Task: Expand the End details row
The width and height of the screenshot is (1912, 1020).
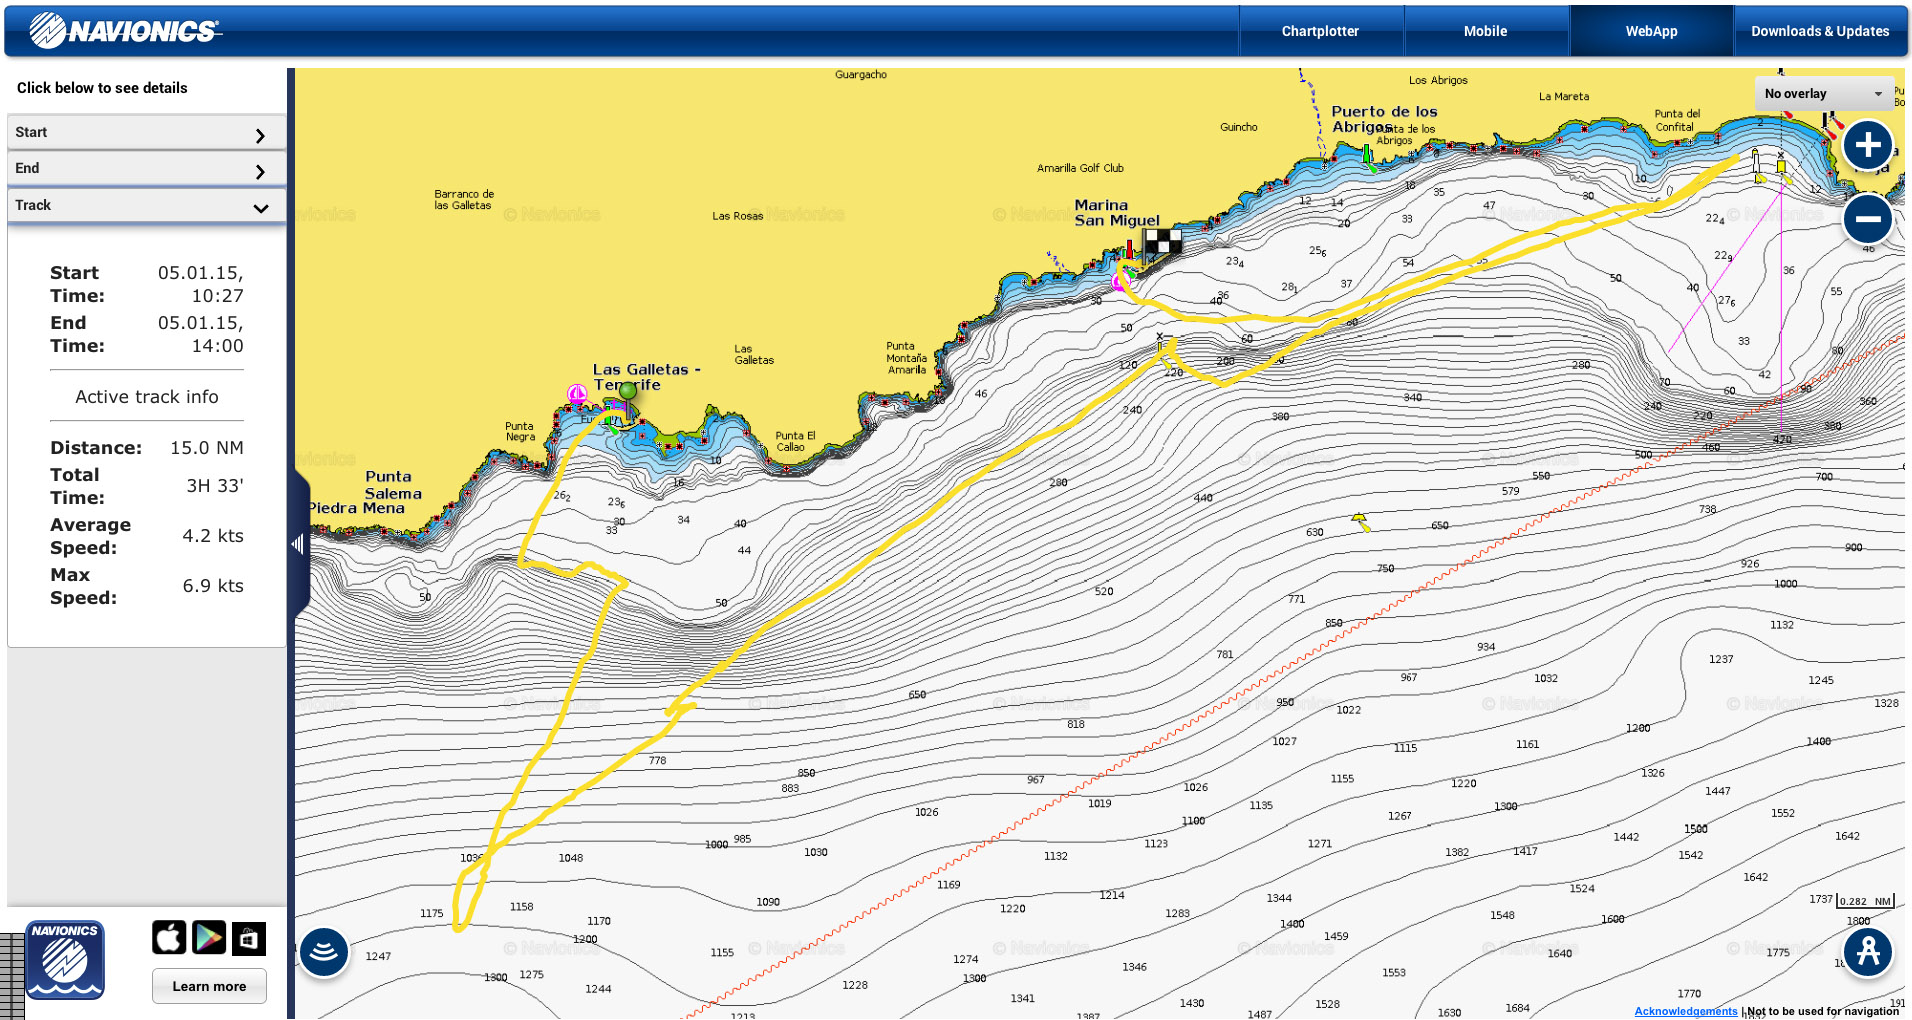Action: tap(146, 169)
